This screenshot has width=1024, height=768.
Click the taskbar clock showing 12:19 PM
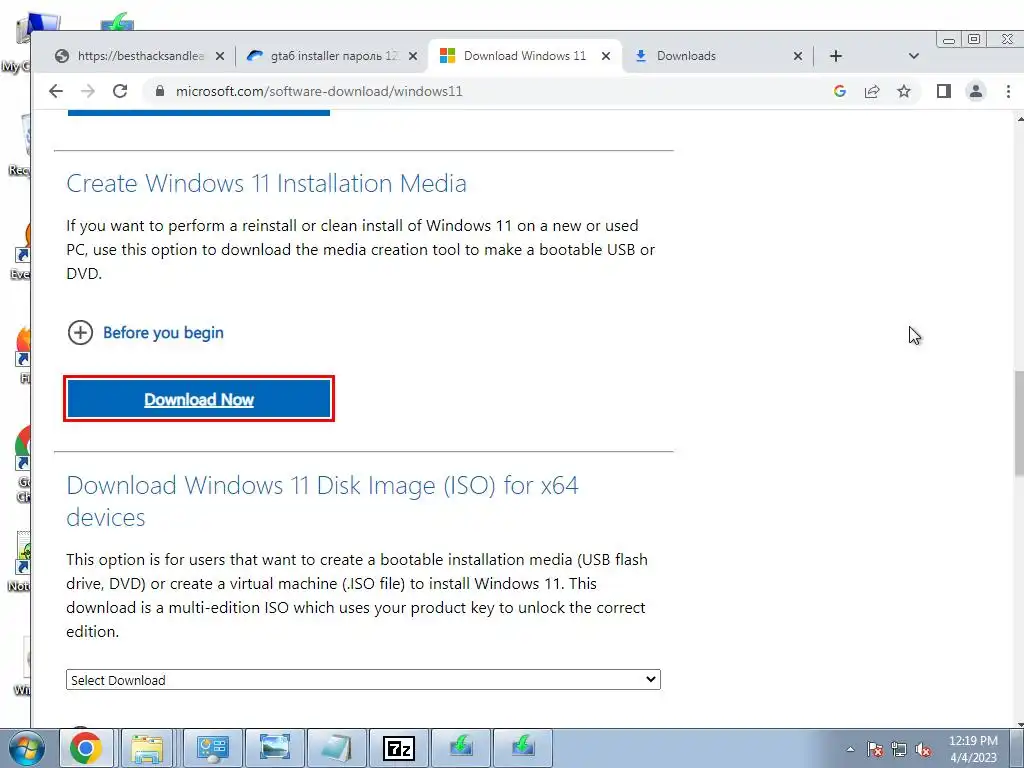tap(973, 749)
